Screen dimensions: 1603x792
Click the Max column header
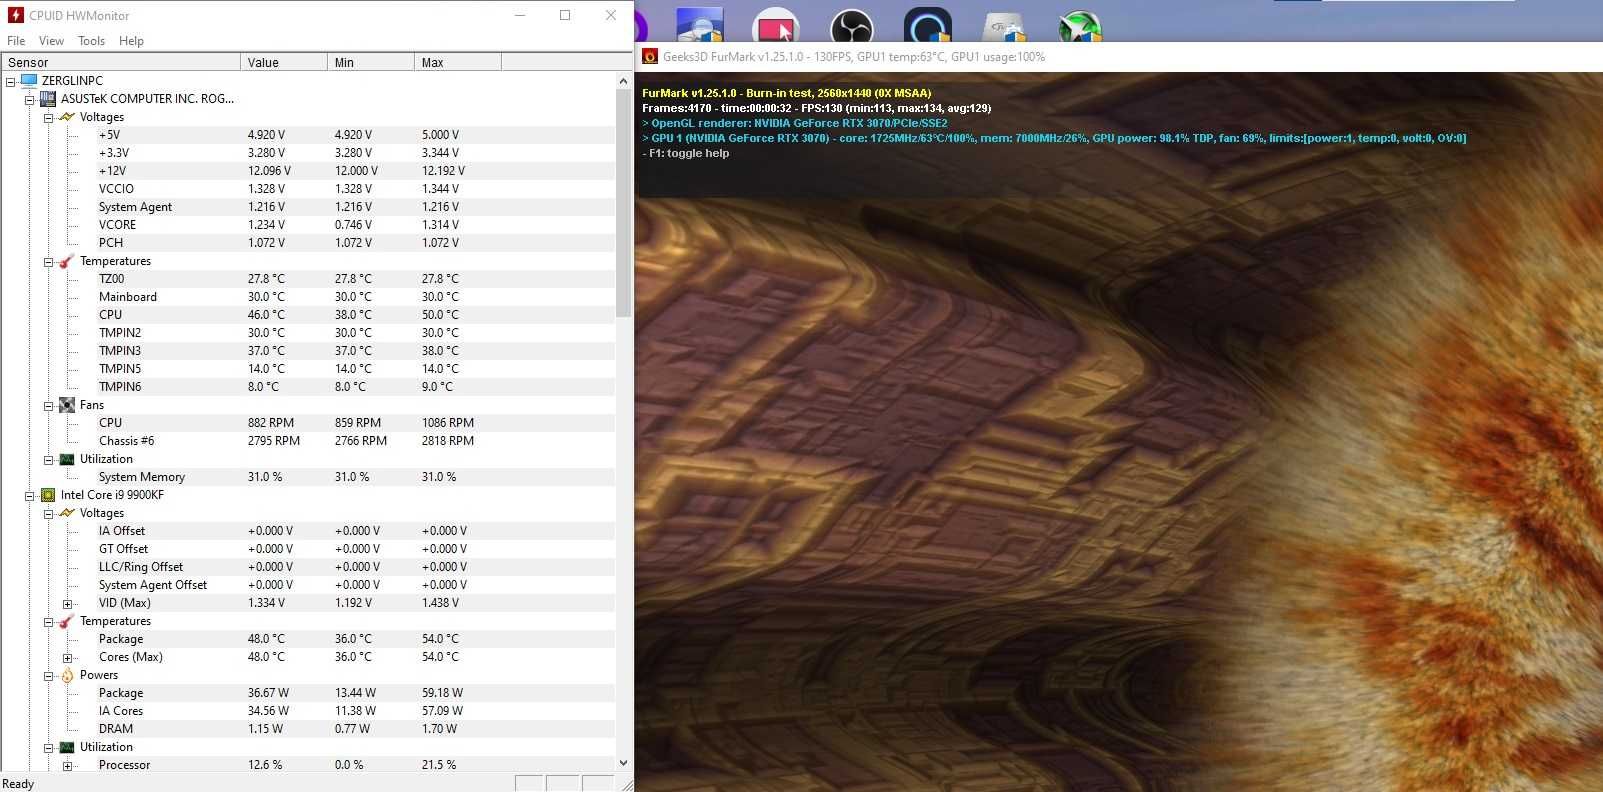point(458,62)
